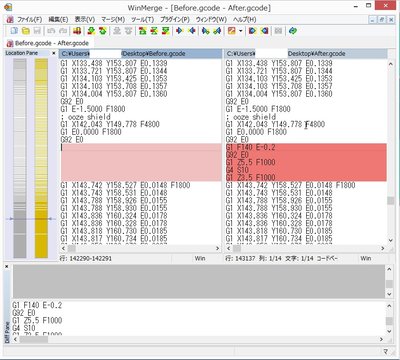Image resolution: width=400 pixels, height=360 pixels.
Task: Click the empty pink diff block in left pane
Action: pyautogui.click(x=141, y=162)
